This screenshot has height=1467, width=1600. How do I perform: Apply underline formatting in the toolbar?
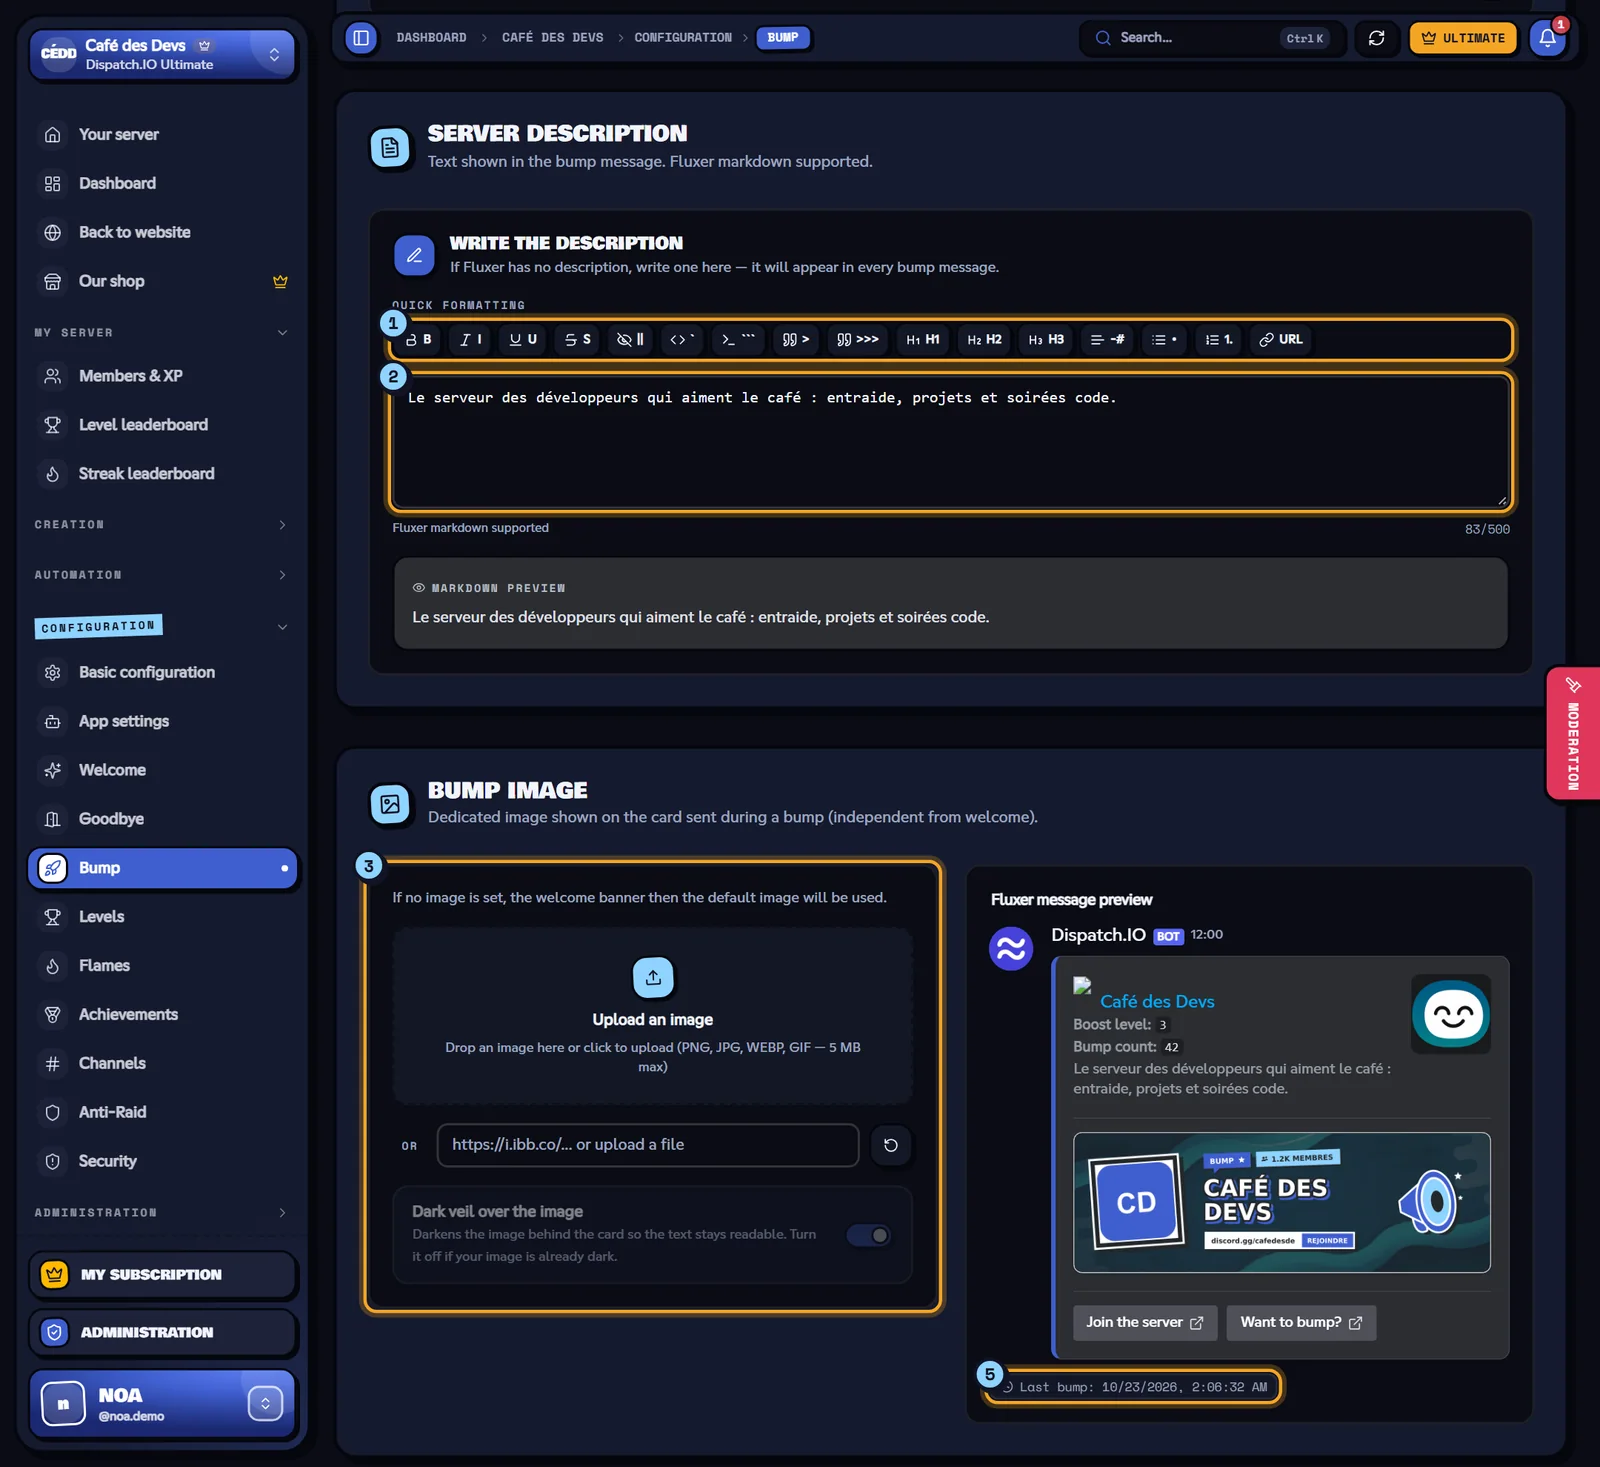(x=523, y=340)
